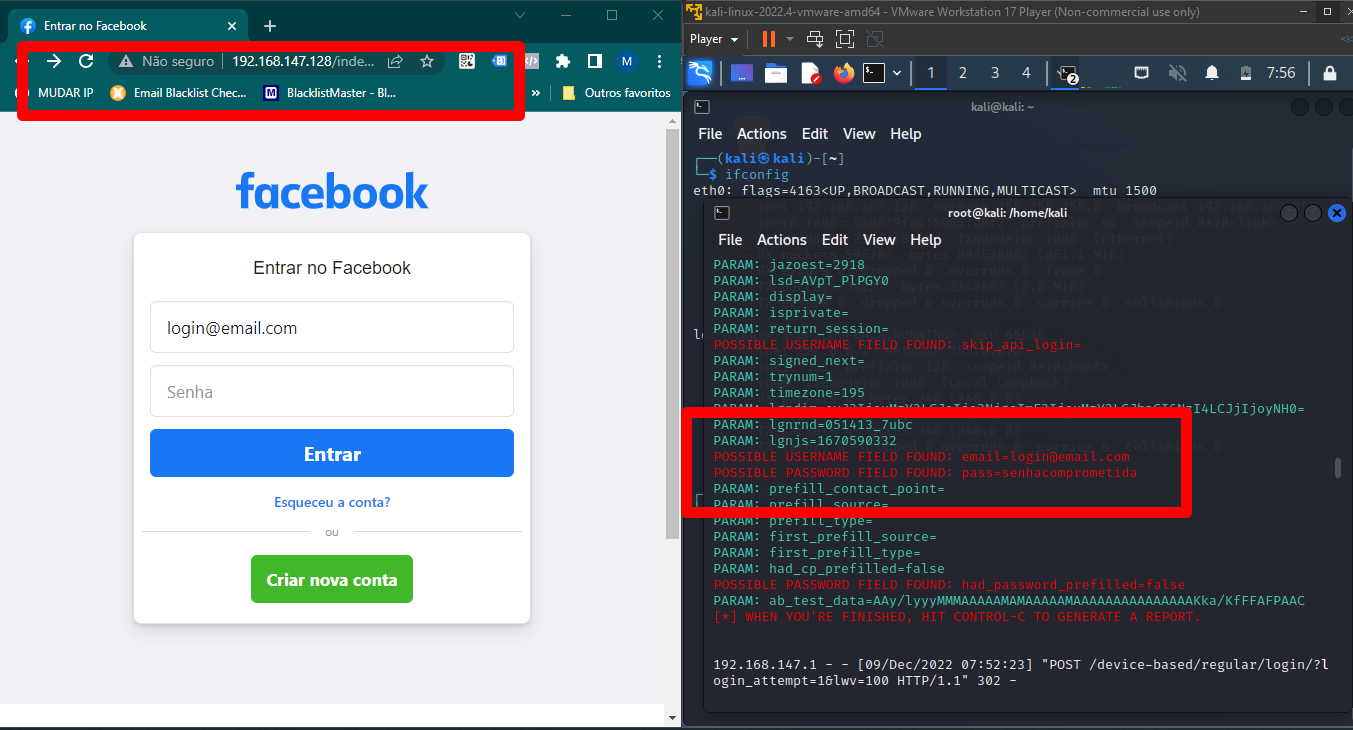Launch Firefox from the Kali panel

844,73
